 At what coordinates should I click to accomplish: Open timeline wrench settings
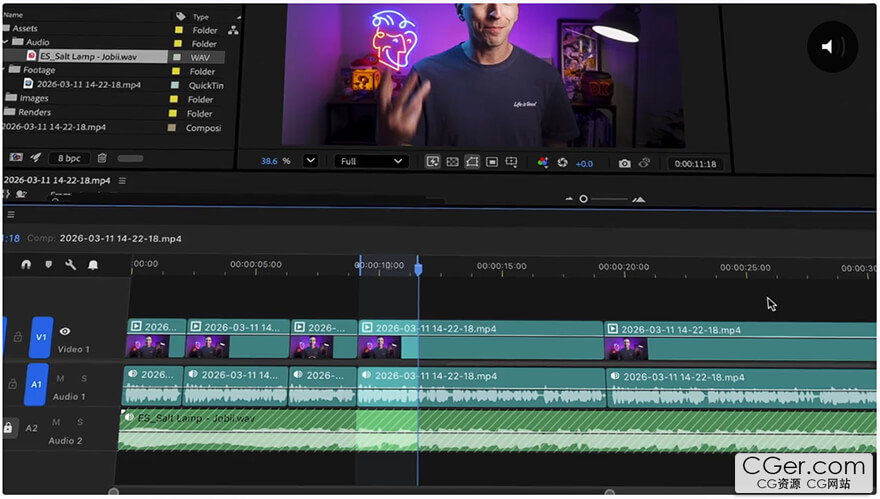(70, 265)
